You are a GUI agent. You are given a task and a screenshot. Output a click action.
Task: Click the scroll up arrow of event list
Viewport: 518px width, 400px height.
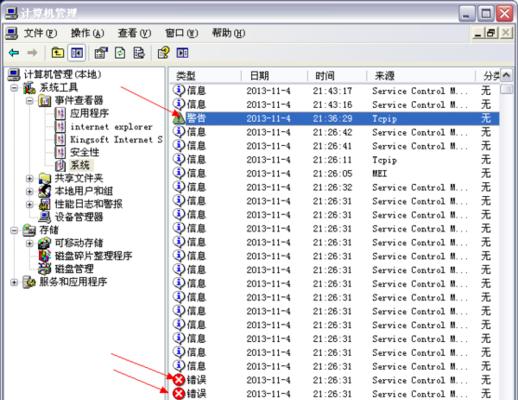pos(506,75)
